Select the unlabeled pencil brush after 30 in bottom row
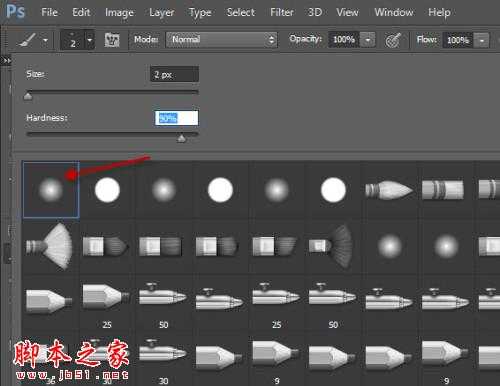Viewport: 500px width, 386px height. (219, 358)
